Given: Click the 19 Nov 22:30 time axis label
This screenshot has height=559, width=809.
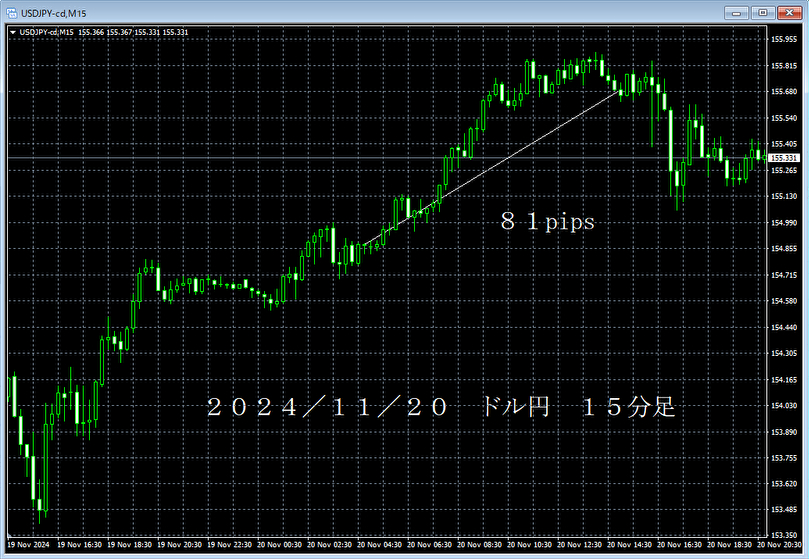Looking at the screenshot, I should point(230,545).
